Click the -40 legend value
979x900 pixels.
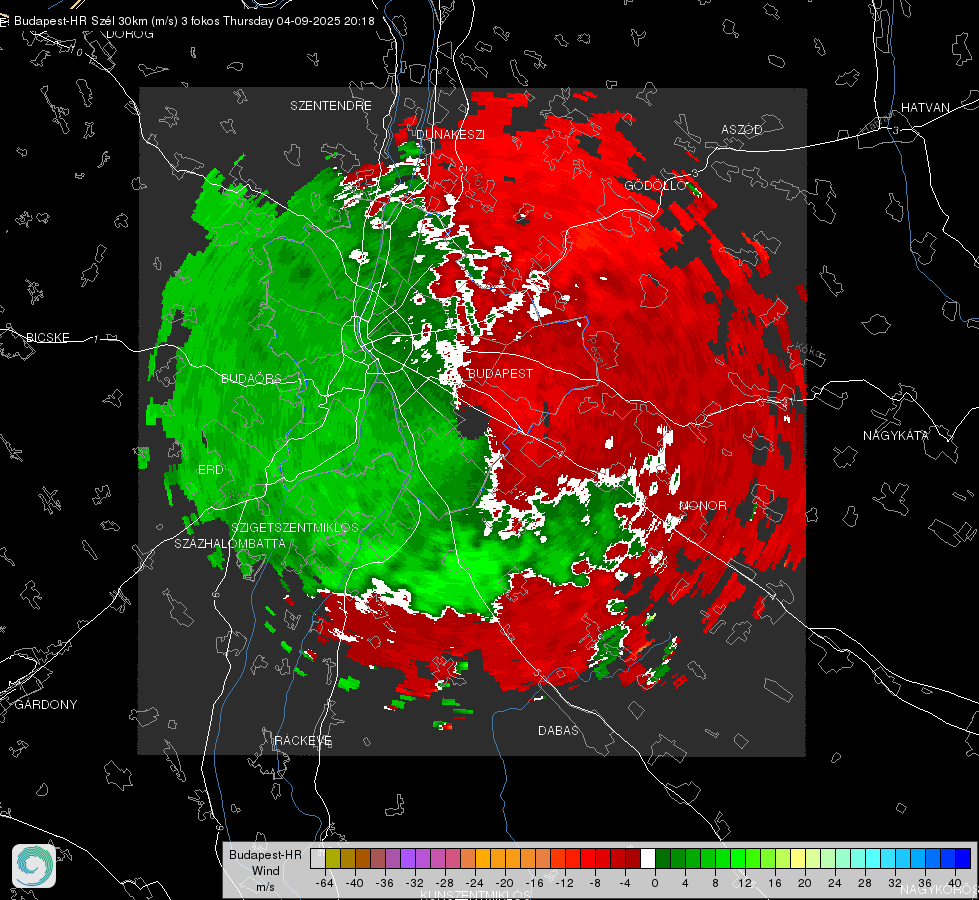(355, 883)
